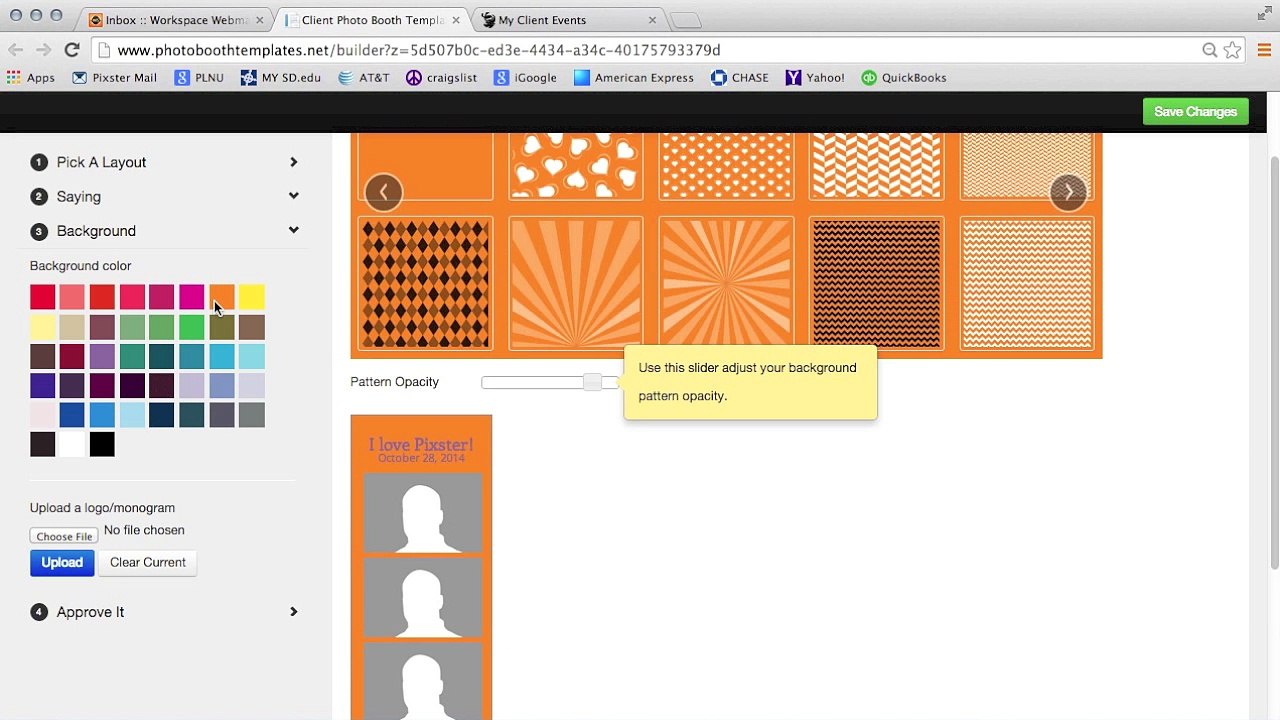The width and height of the screenshot is (1280, 720).
Task: Expand the Approve It chevron
Action: click(x=294, y=611)
